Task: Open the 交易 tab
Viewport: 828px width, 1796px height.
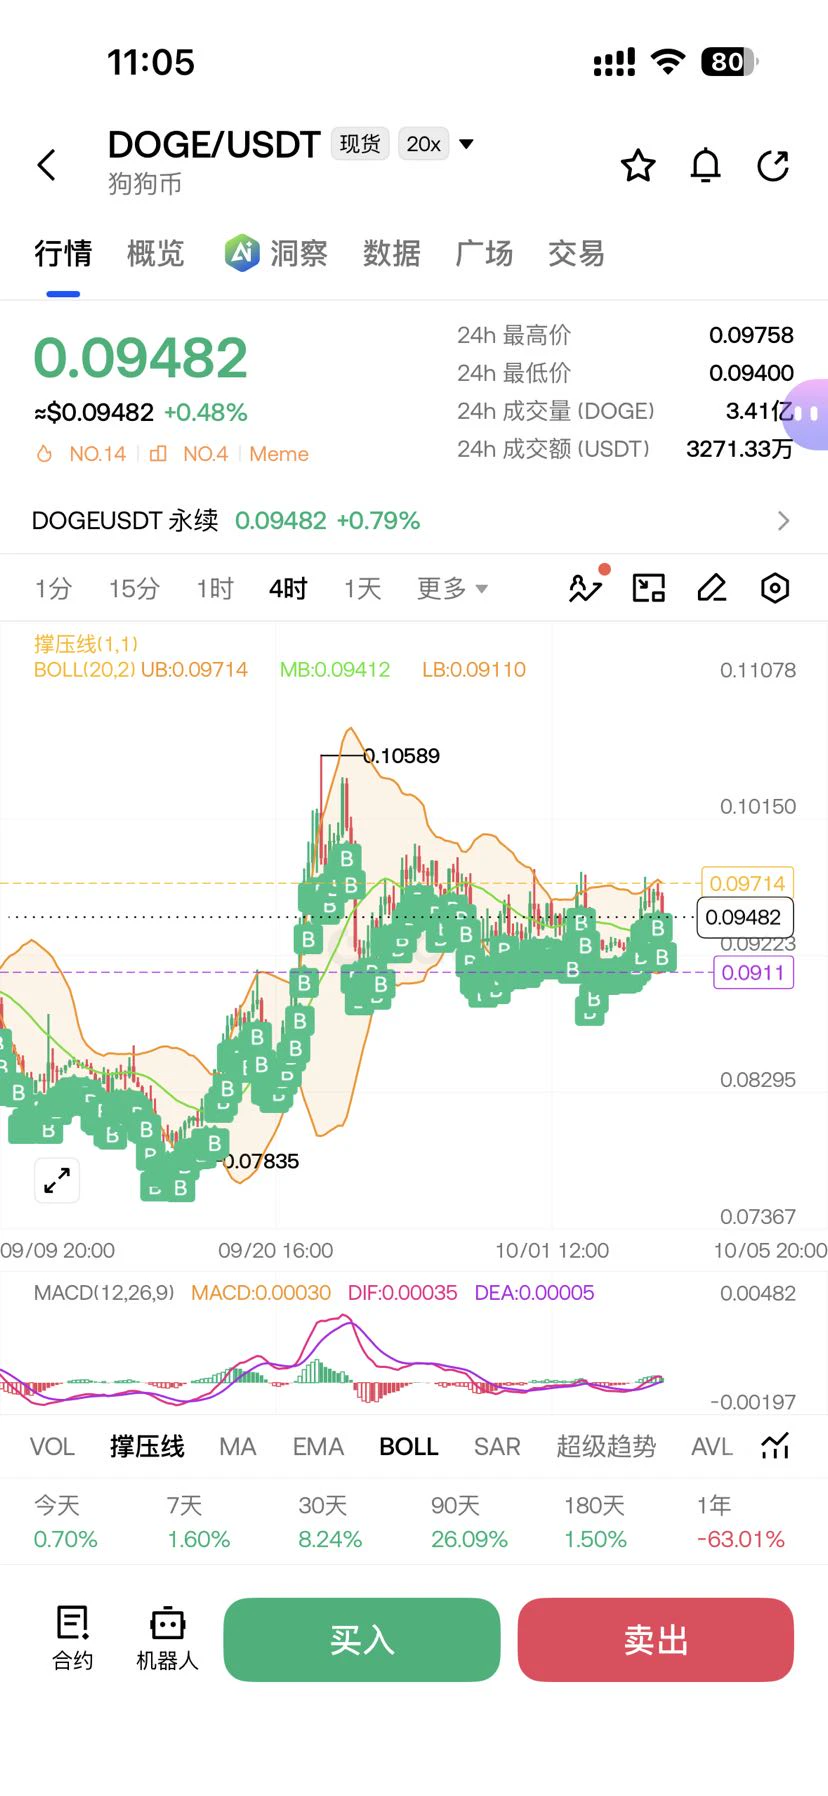Action: [576, 254]
